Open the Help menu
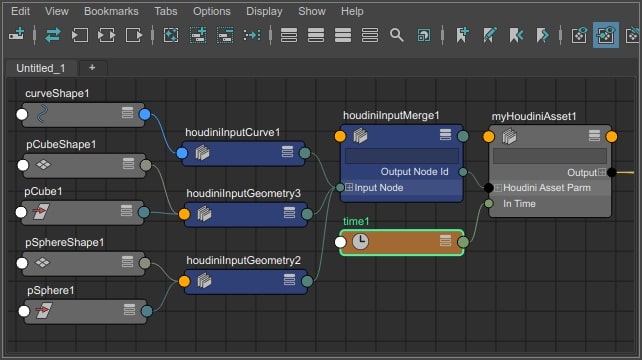The width and height of the screenshot is (642, 360). [352, 11]
